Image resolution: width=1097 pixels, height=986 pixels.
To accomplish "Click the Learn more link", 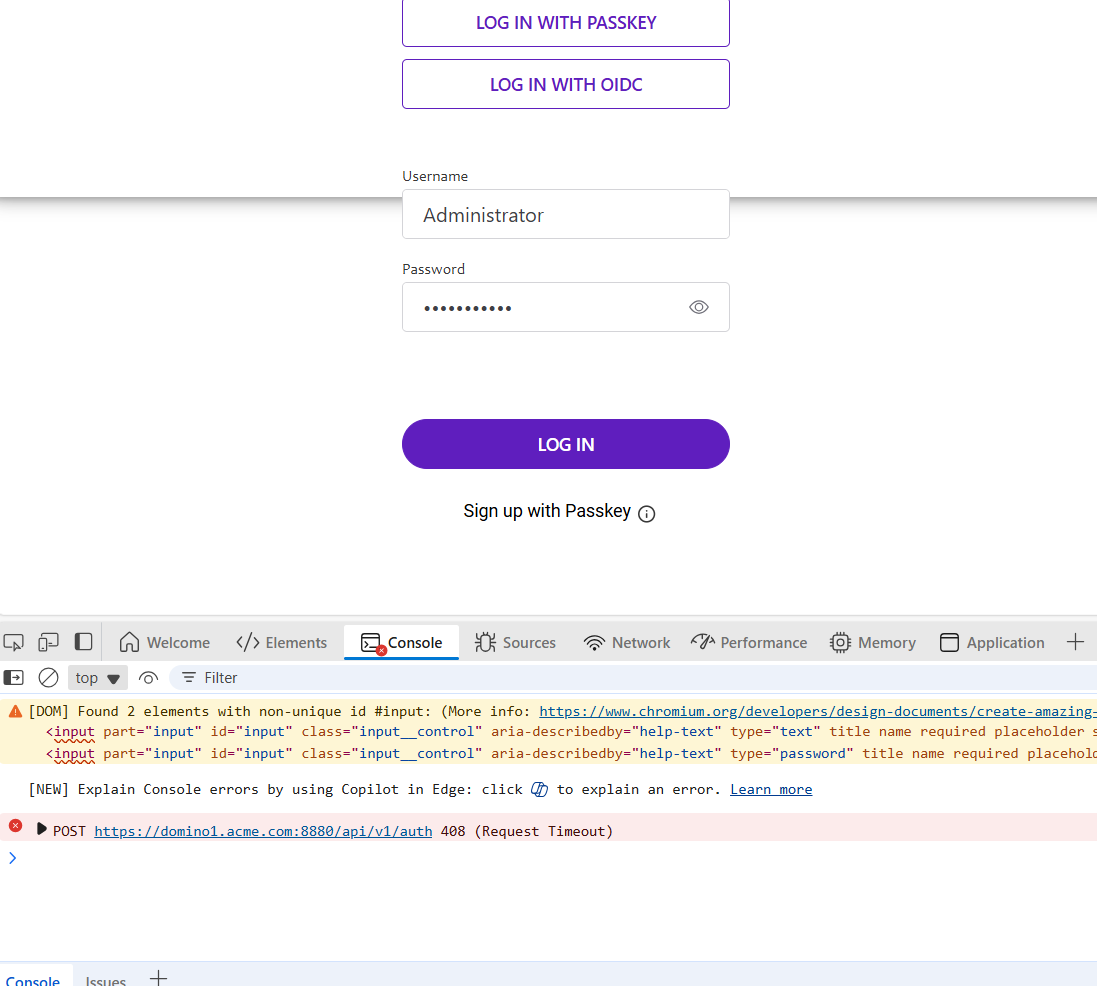I will pyautogui.click(x=770, y=789).
